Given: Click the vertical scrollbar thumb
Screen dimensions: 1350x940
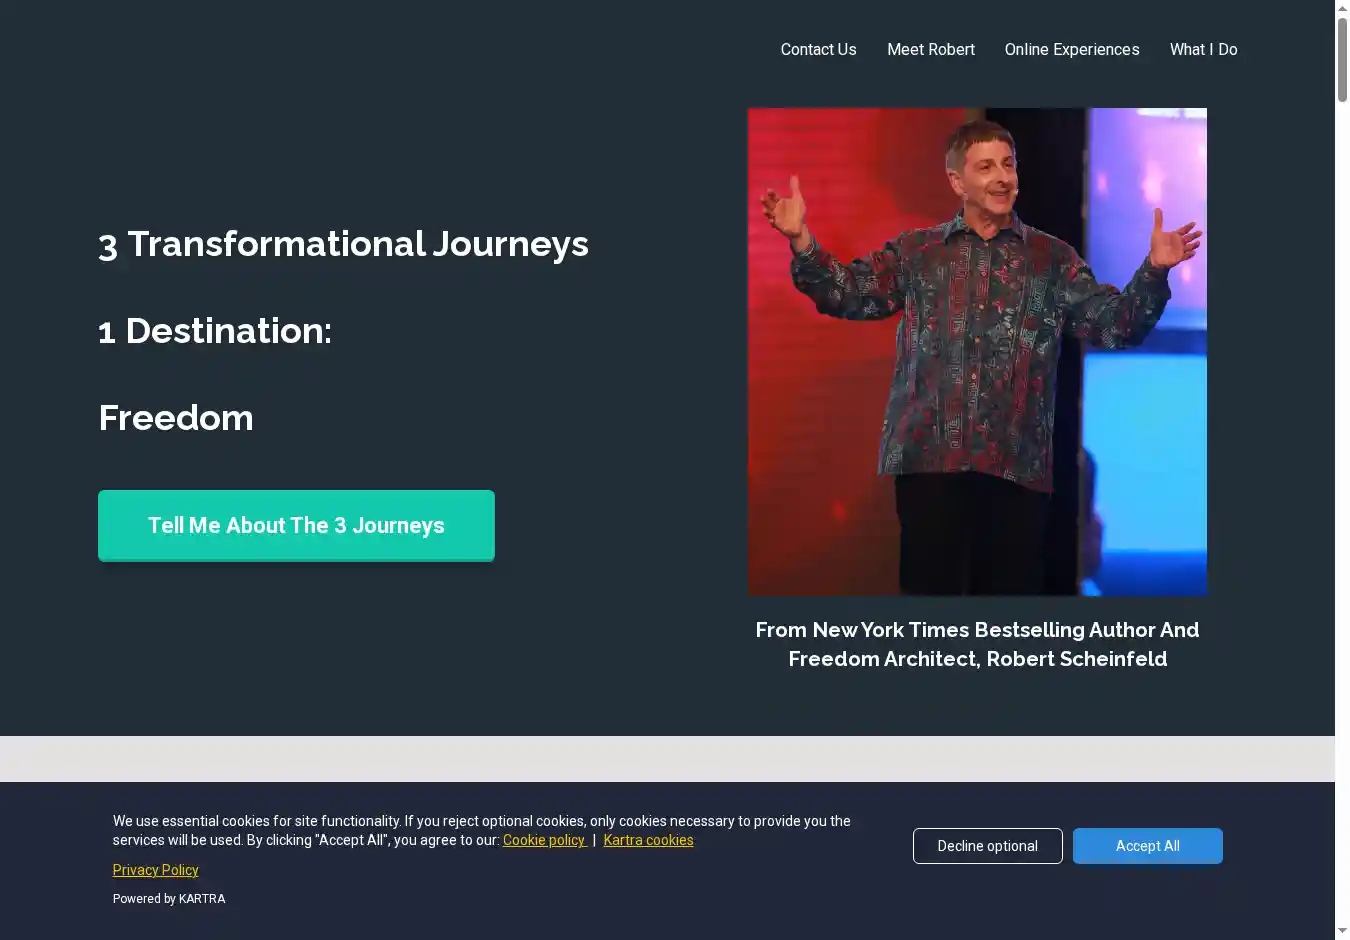Looking at the screenshot, I should (x=1342, y=60).
